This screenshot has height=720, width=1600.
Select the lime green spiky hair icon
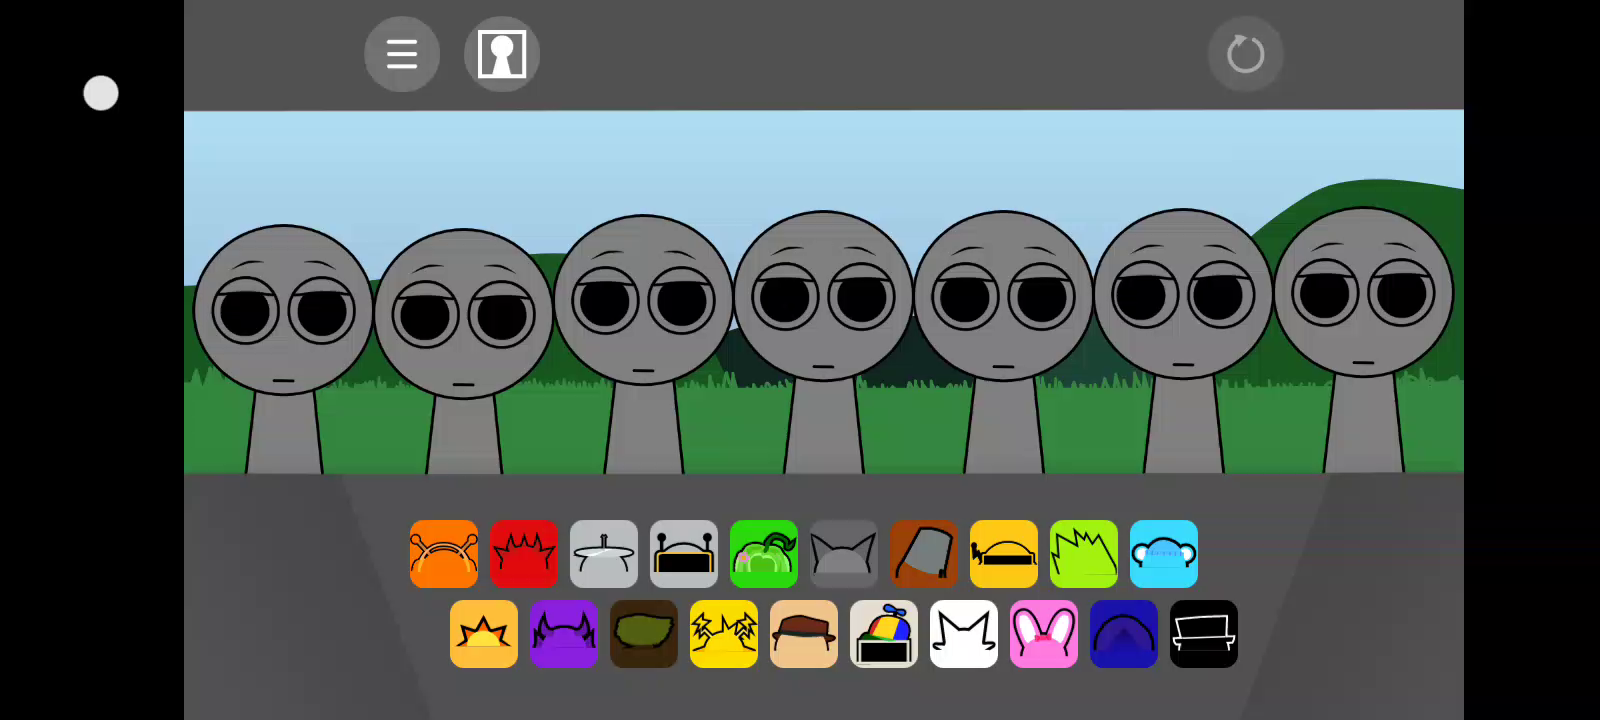coord(1084,554)
